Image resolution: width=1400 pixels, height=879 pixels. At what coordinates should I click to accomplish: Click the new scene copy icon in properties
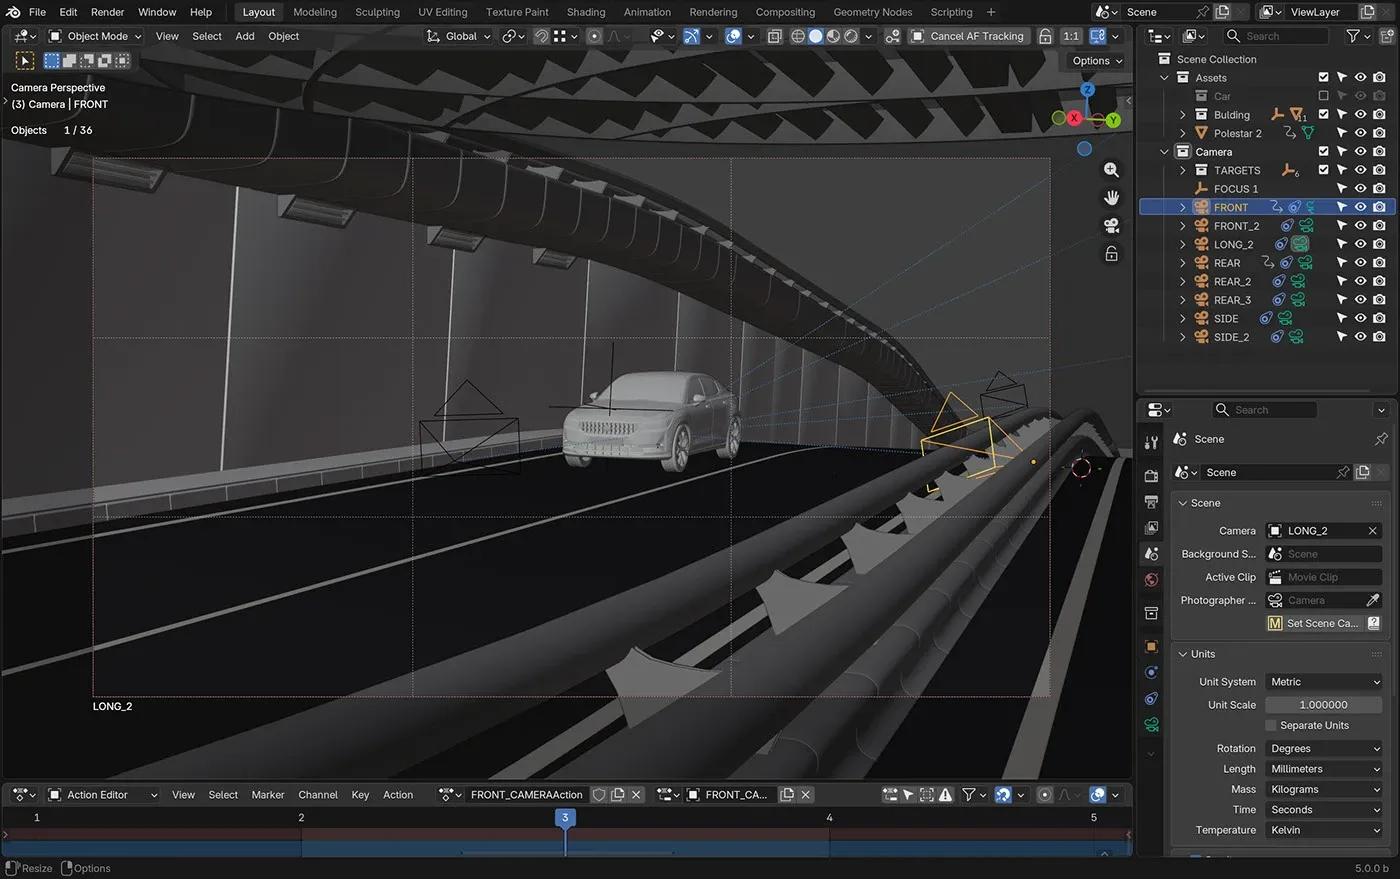point(1362,472)
